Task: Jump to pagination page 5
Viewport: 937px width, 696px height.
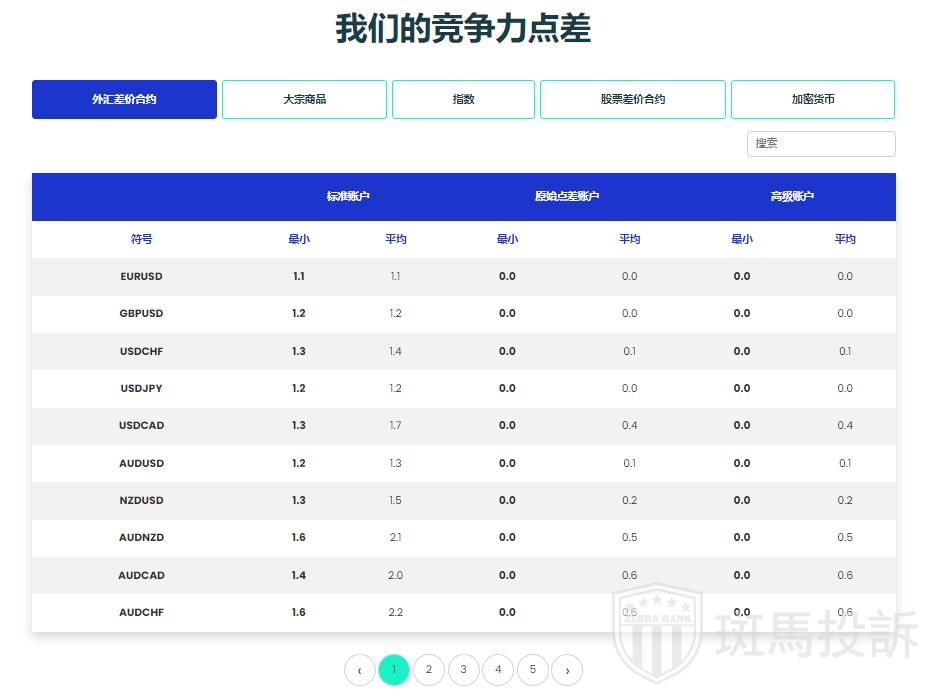Action: (x=532, y=670)
